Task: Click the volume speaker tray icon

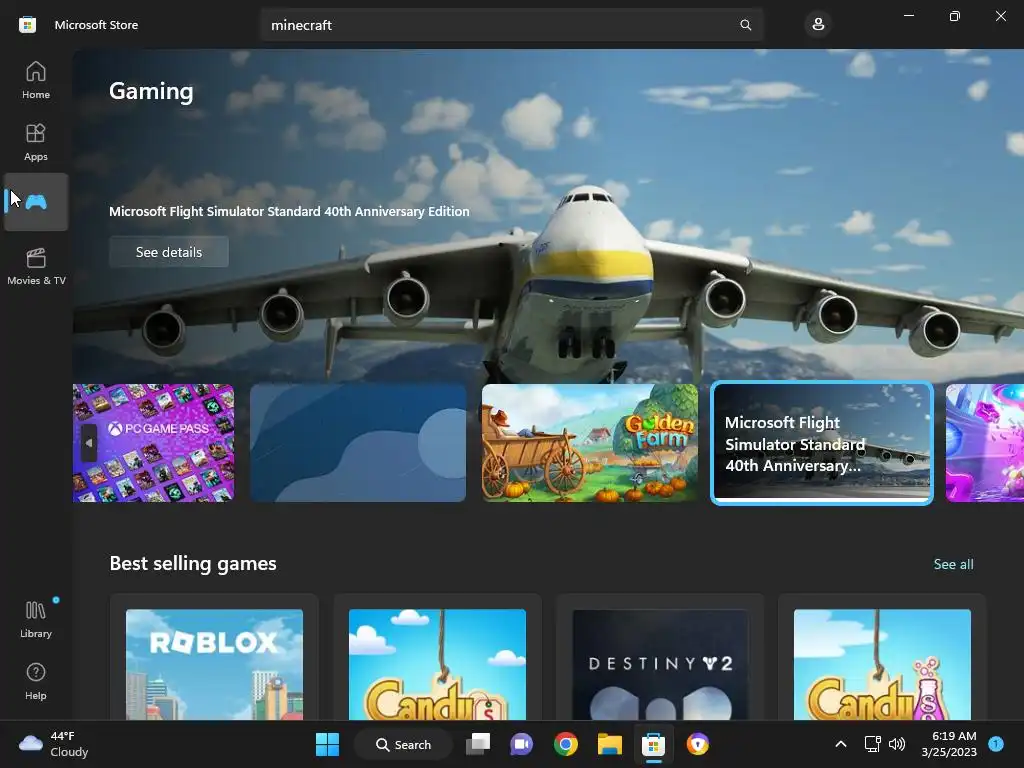Action: 897,744
